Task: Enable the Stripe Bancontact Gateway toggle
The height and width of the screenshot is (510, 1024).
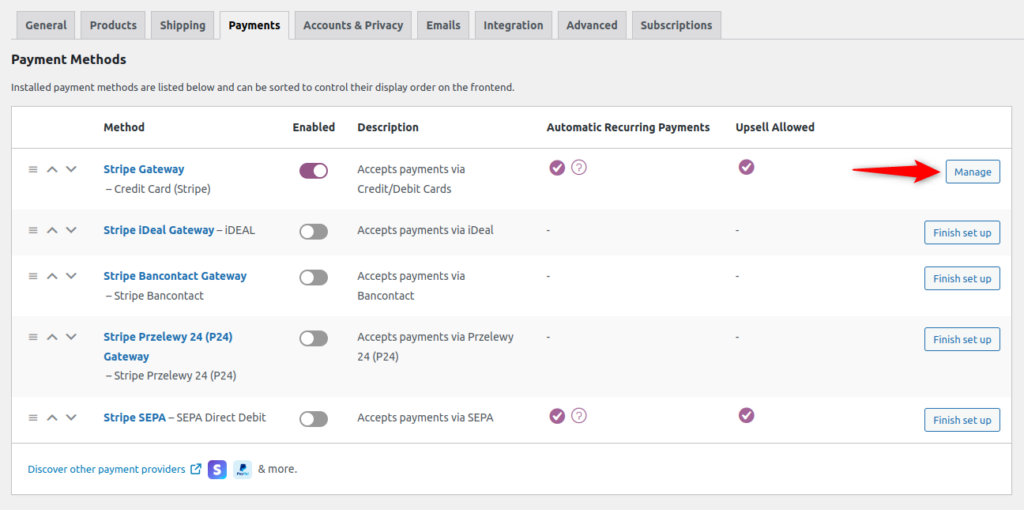Action: click(x=313, y=278)
